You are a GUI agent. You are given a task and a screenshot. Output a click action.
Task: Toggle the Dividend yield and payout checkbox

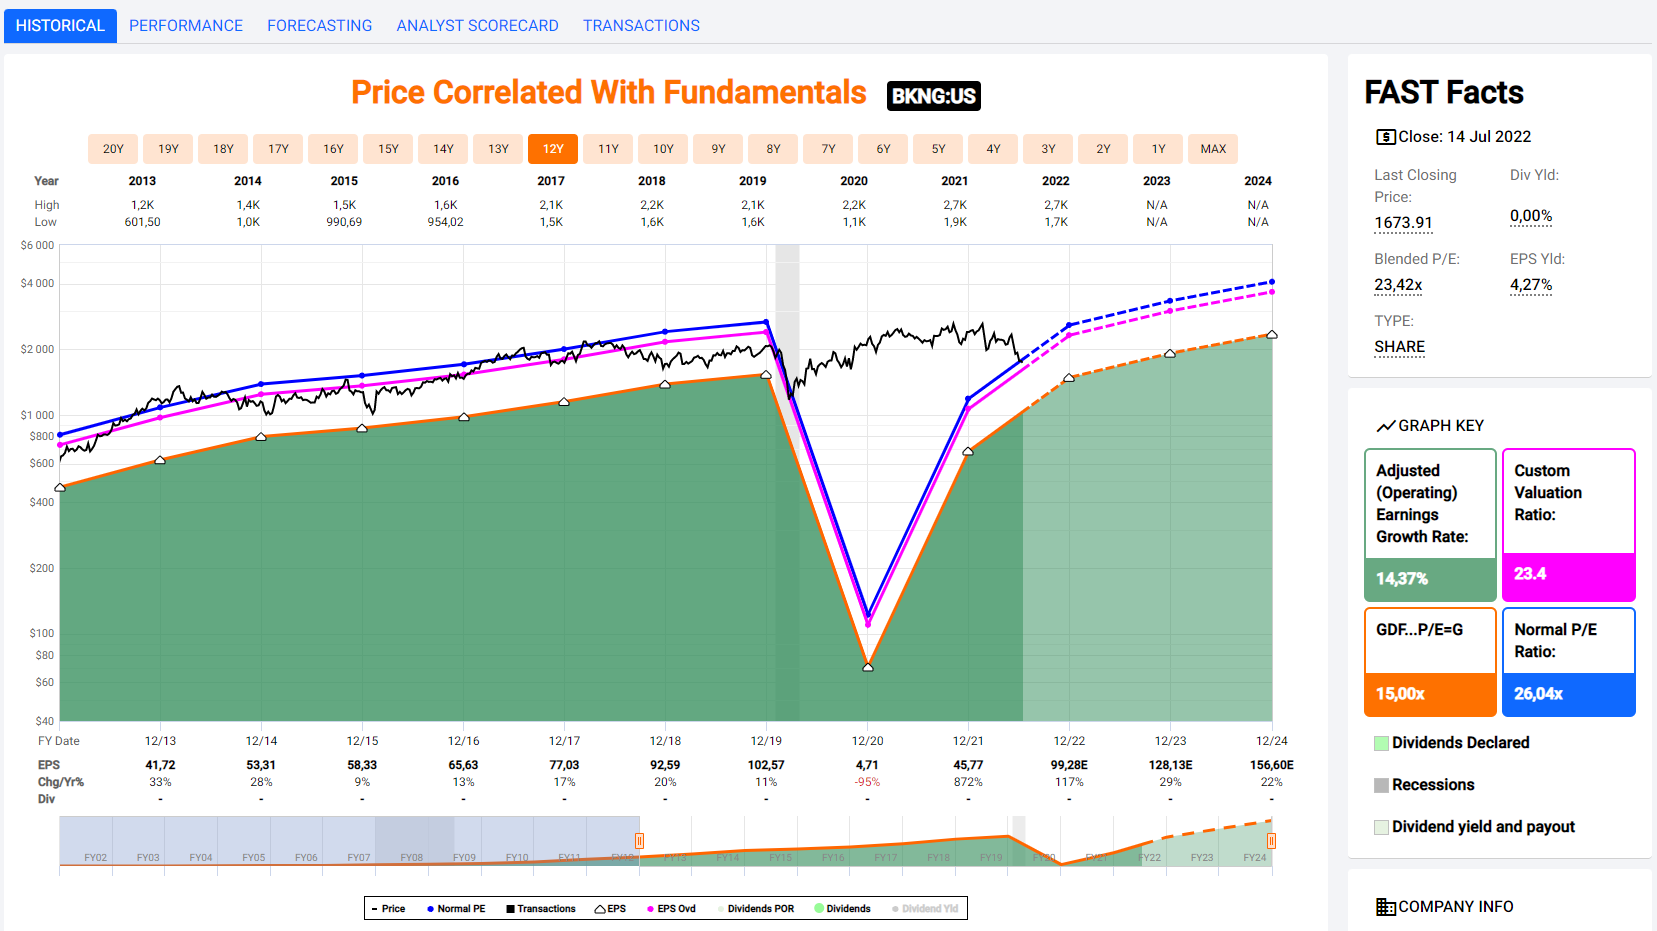1381,827
